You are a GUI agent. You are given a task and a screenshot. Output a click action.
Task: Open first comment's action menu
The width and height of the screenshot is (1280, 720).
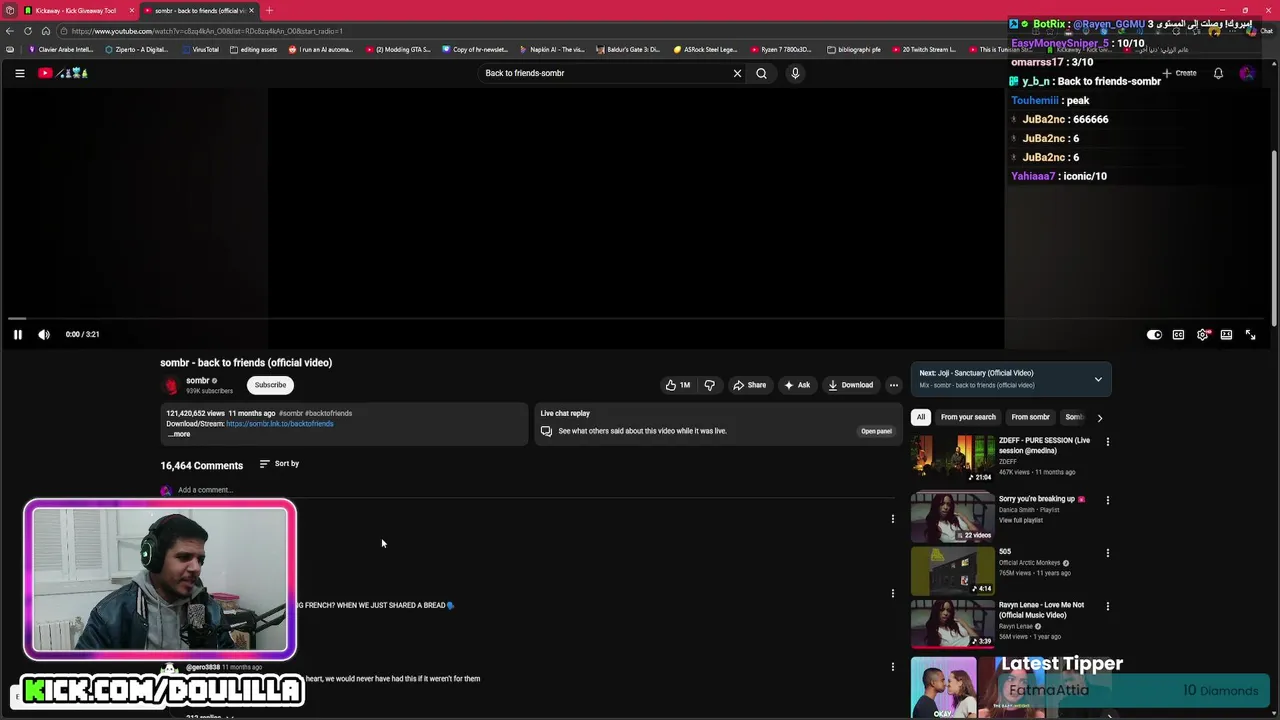click(x=893, y=519)
